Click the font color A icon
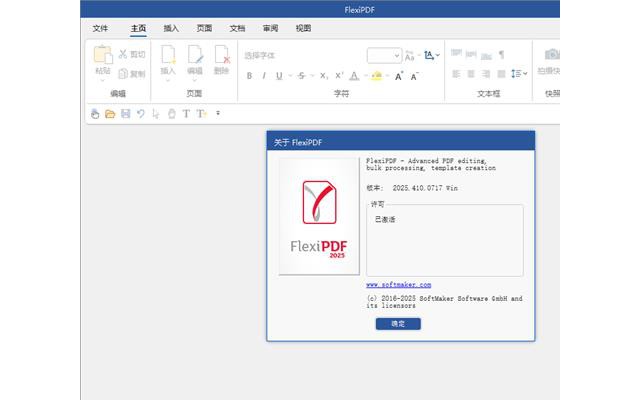Image resolution: width=640 pixels, height=400 pixels. pyautogui.click(x=354, y=76)
